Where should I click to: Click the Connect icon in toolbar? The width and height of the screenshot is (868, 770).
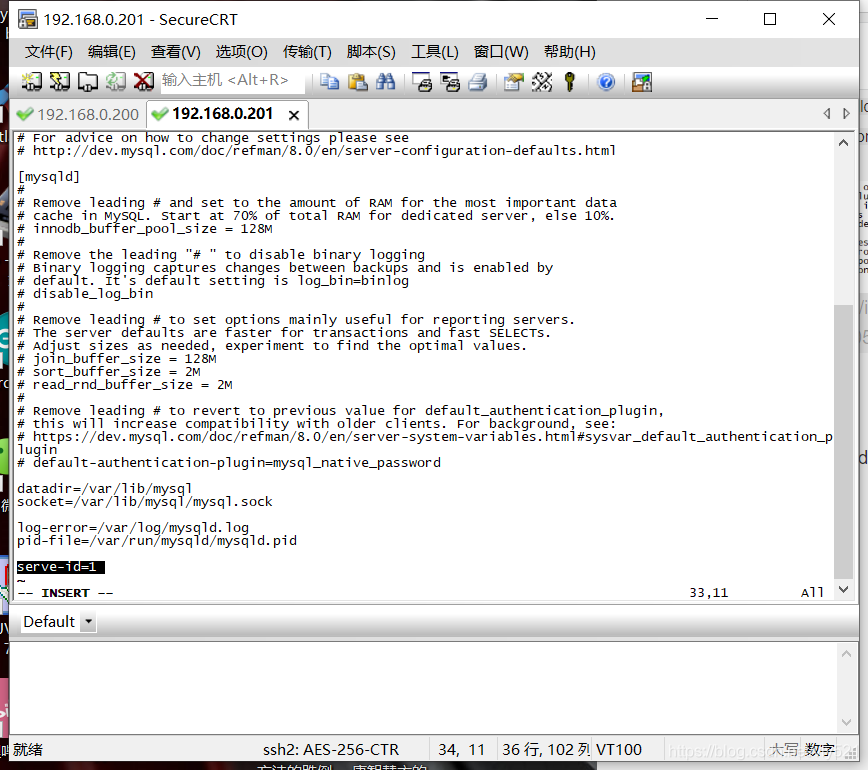[x=32, y=81]
